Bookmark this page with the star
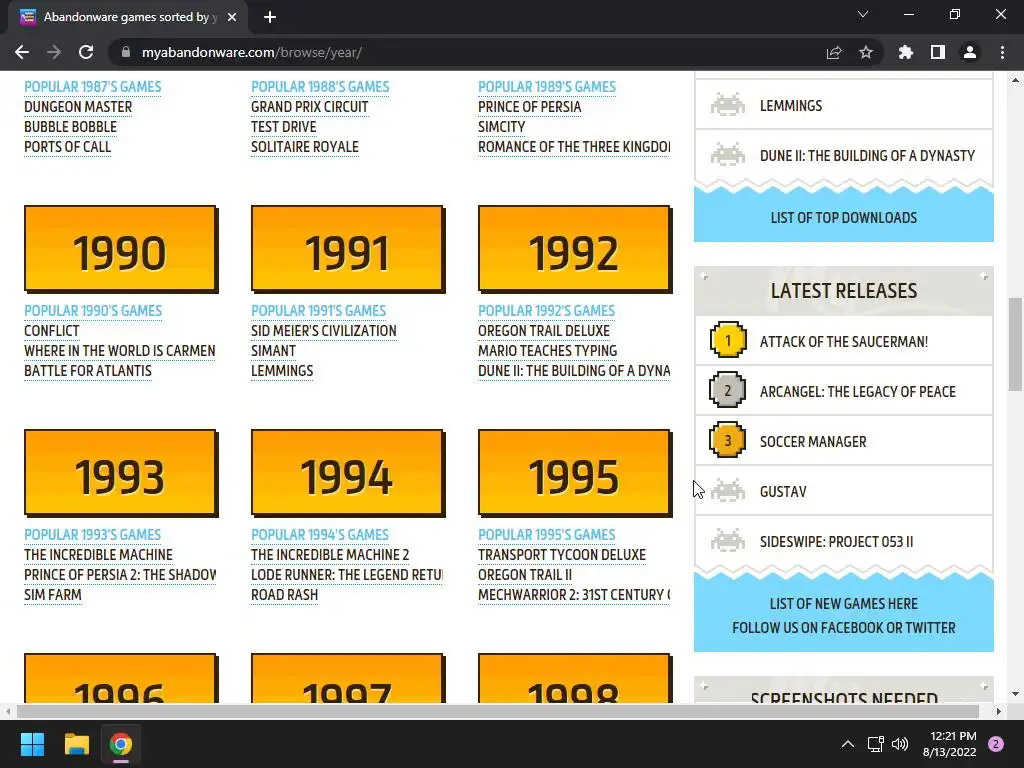Viewport: 1024px width, 768px height. (x=866, y=52)
